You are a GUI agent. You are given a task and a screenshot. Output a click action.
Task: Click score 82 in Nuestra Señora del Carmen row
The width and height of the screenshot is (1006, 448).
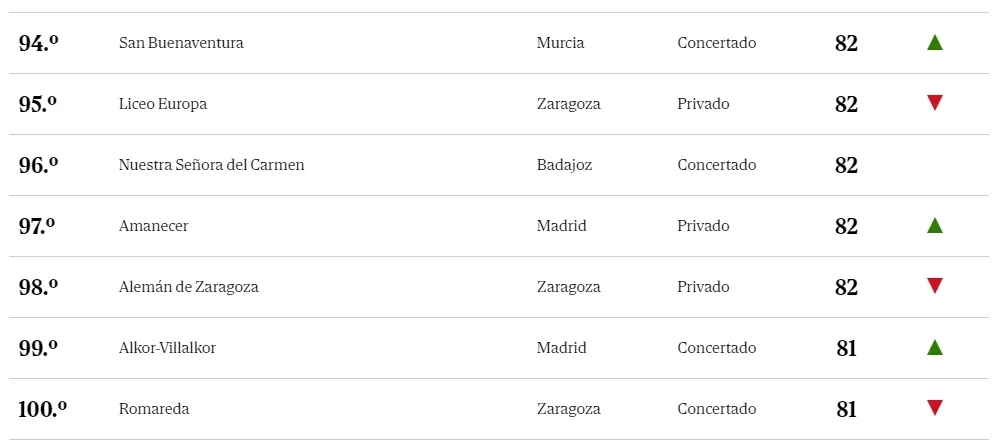click(x=846, y=166)
